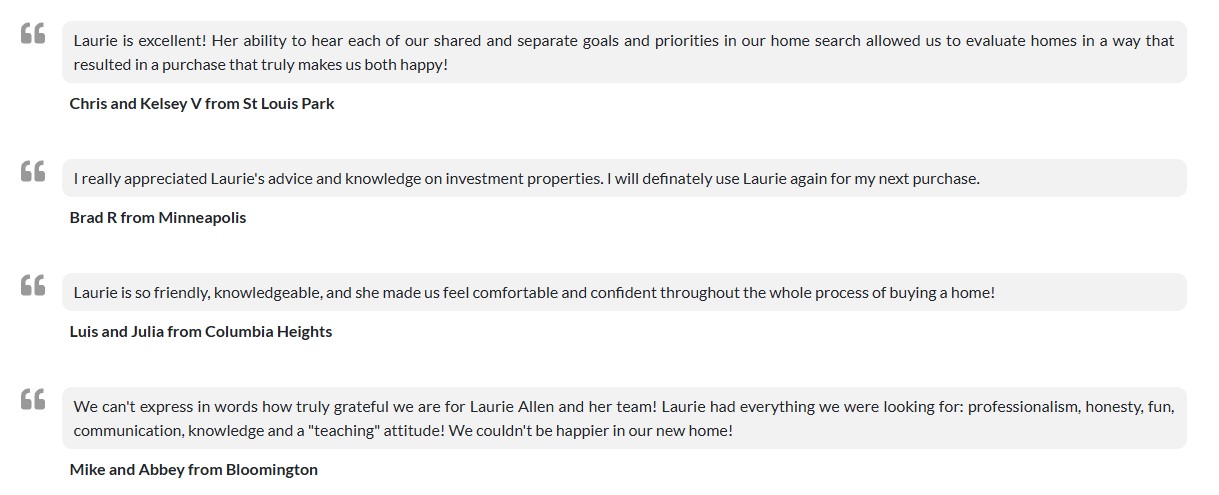
Task: Click the 'St Louis Park' location text
Action: (289, 104)
